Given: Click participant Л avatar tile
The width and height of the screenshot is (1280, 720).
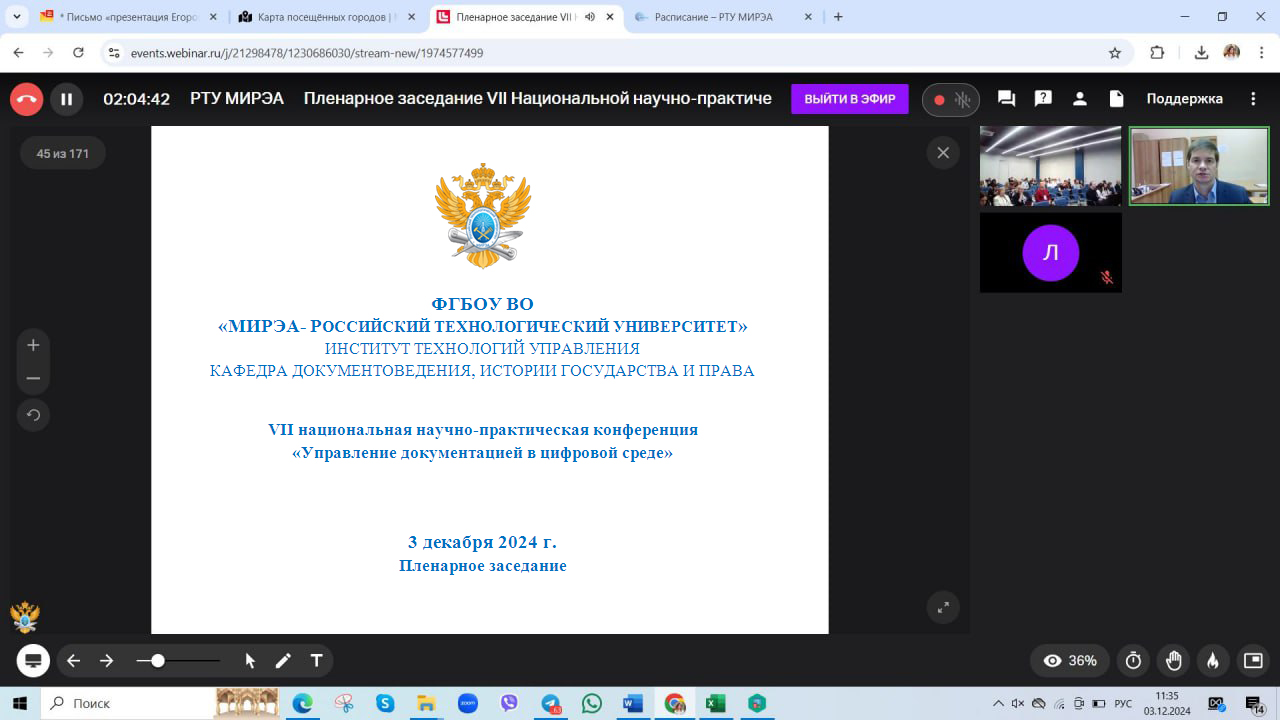Looking at the screenshot, I should click(1050, 252).
